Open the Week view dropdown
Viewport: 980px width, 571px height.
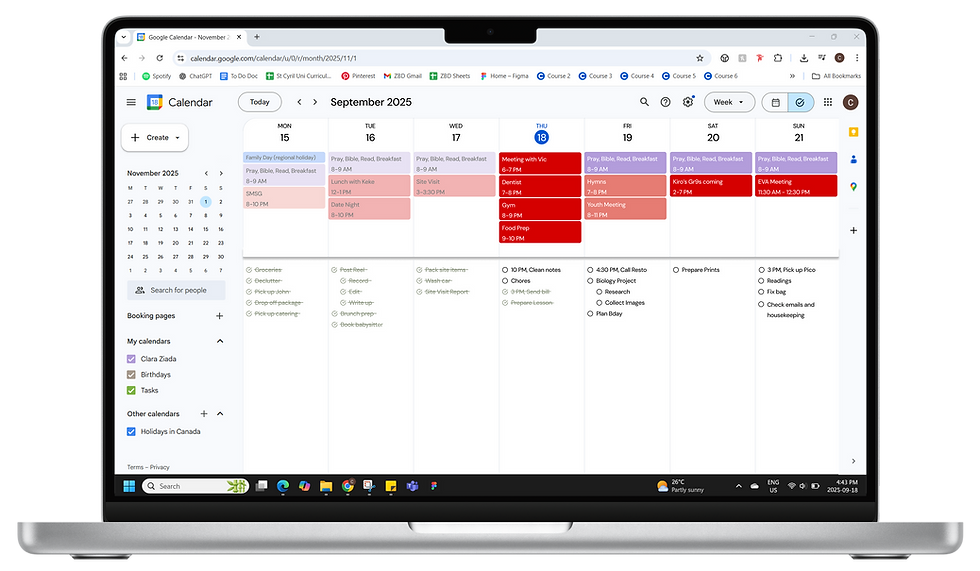pyautogui.click(x=729, y=102)
